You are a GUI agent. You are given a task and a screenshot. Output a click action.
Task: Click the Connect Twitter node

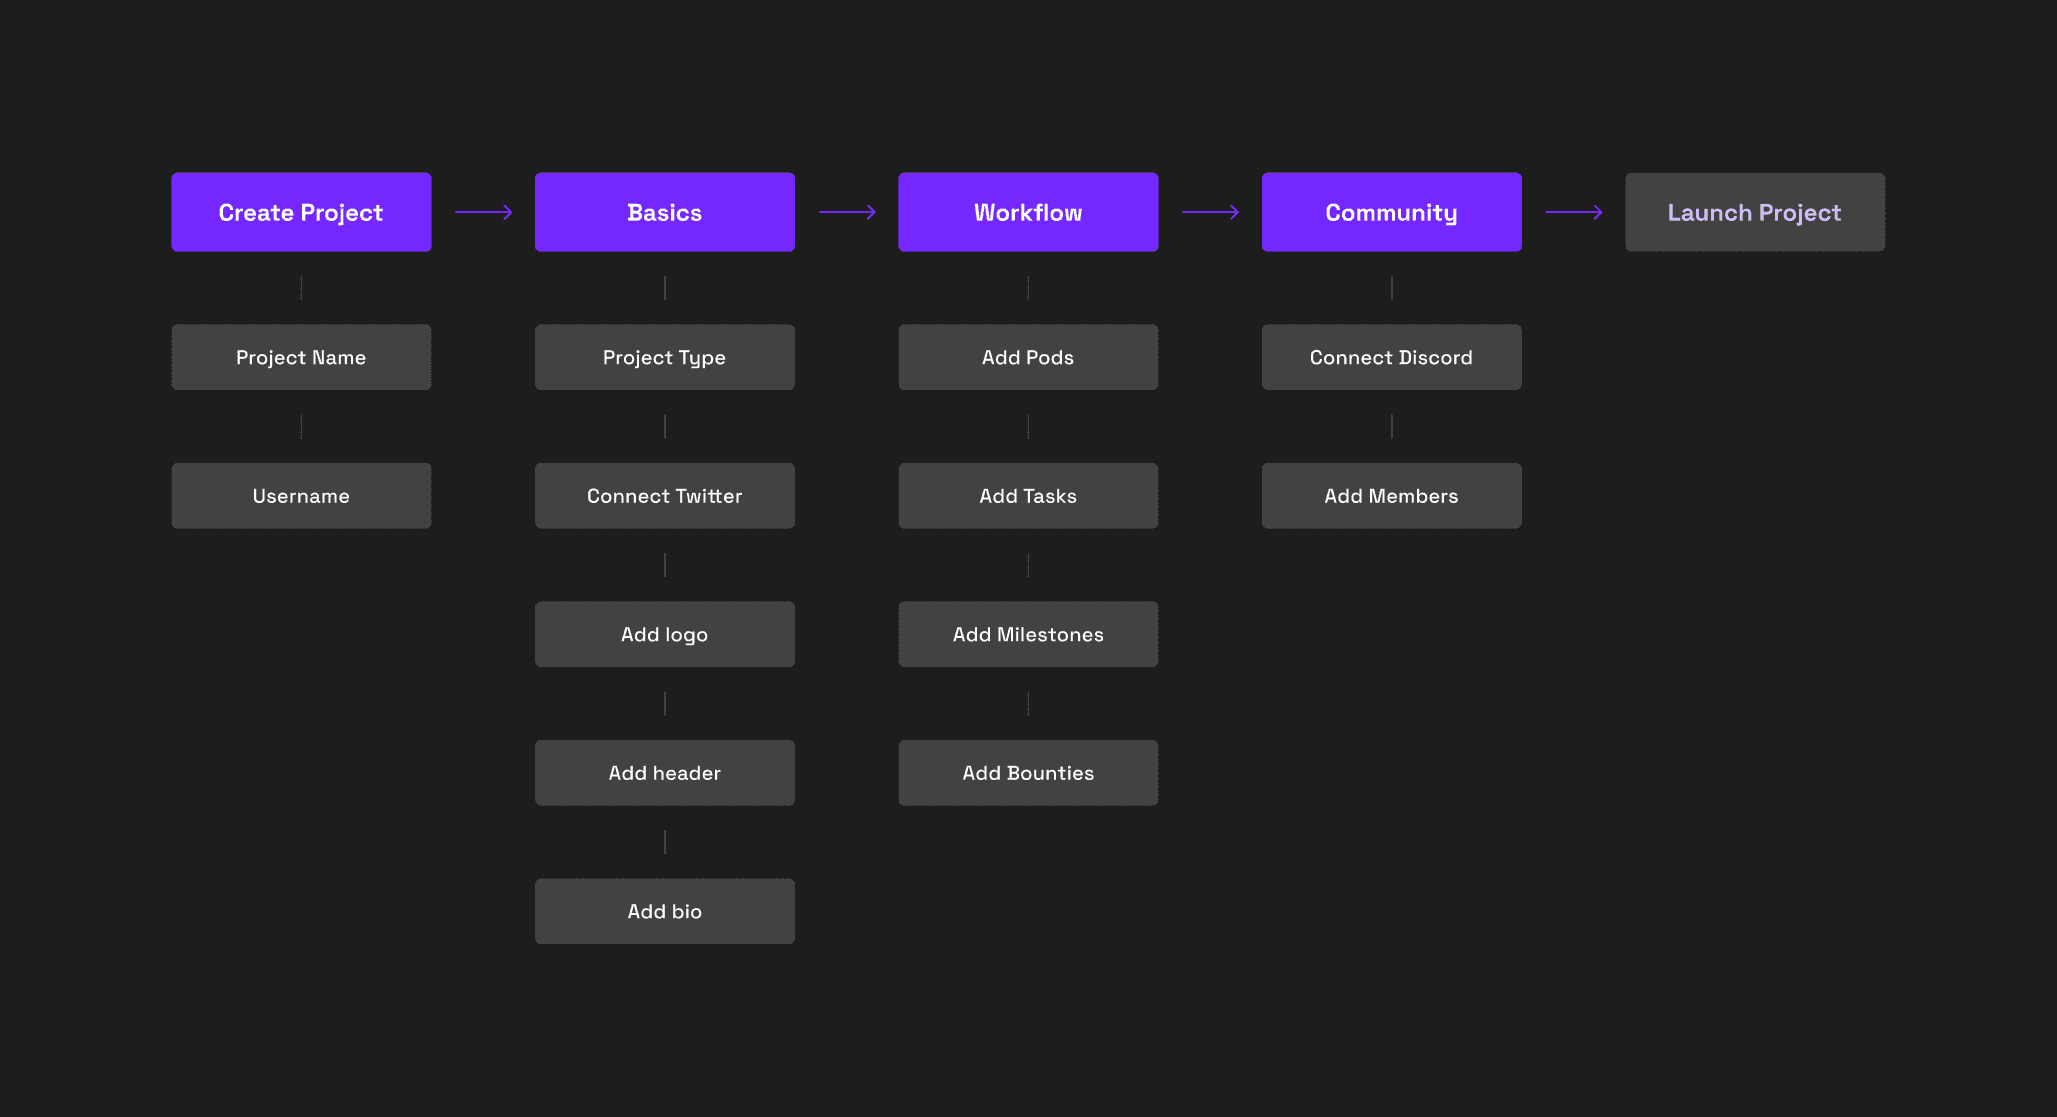664,496
